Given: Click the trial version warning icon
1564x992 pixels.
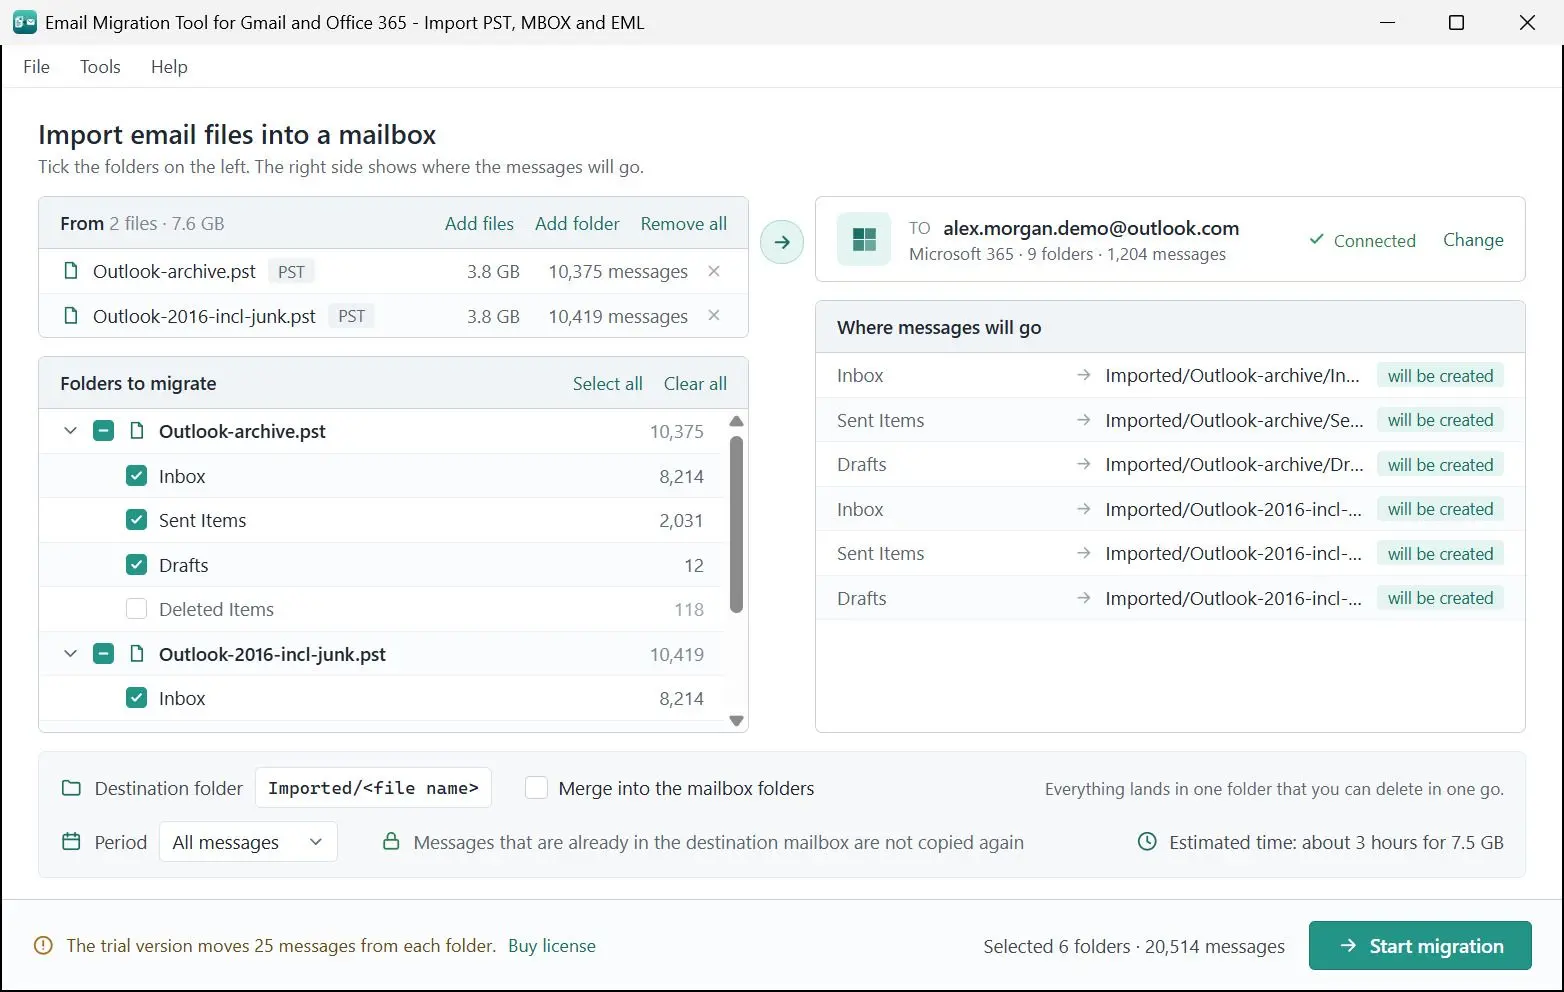Looking at the screenshot, I should pyautogui.click(x=43, y=945).
